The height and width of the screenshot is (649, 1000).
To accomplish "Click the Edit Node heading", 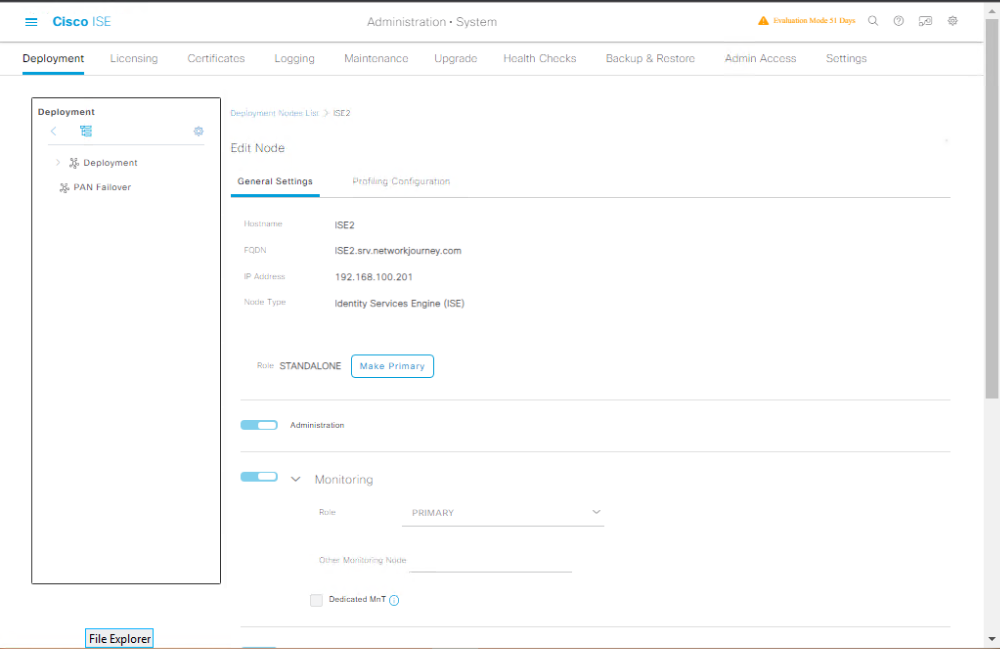I will tap(258, 148).
